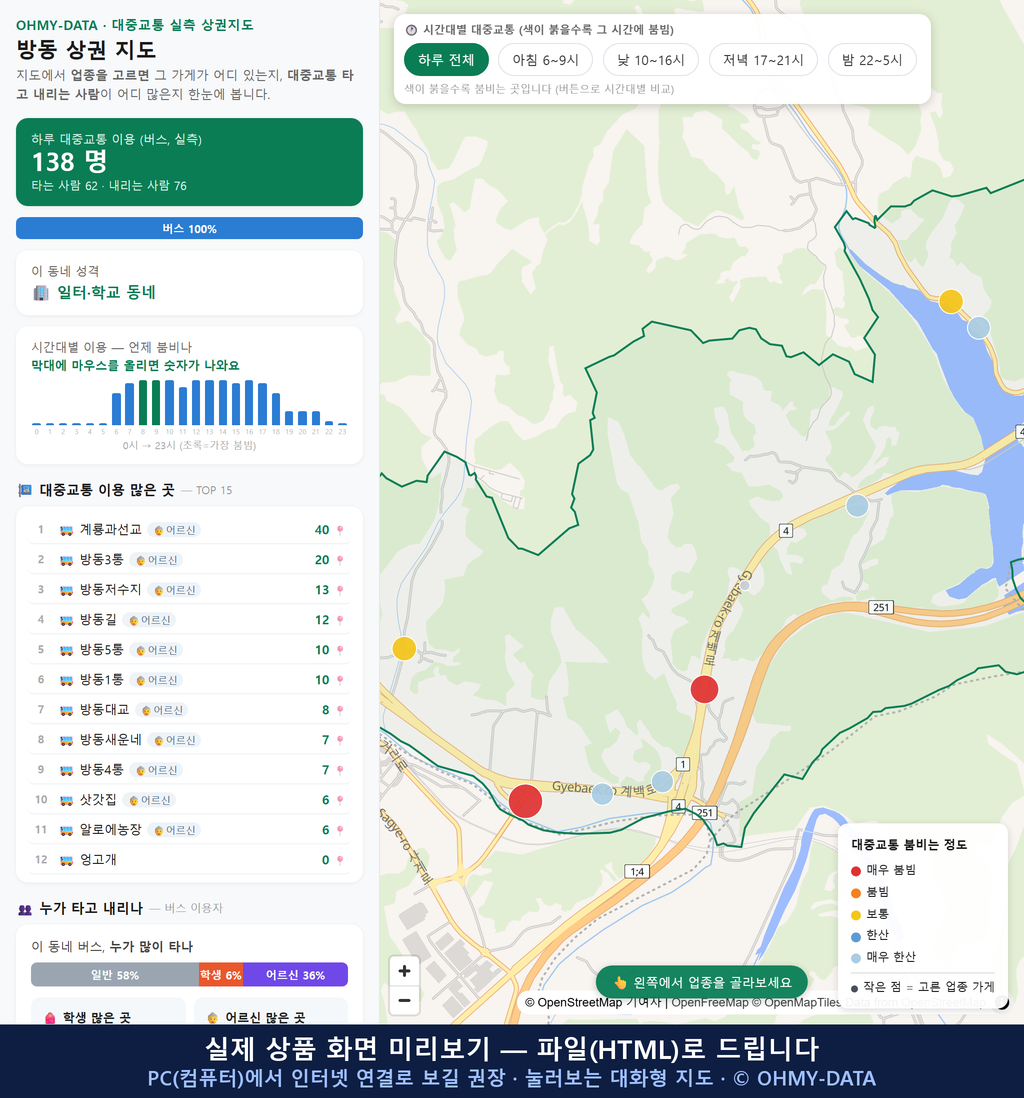Select the 하루 전체 time filter
Viewport: 1024px width, 1098px height.
pyautogui.click(x=446, y=60)
